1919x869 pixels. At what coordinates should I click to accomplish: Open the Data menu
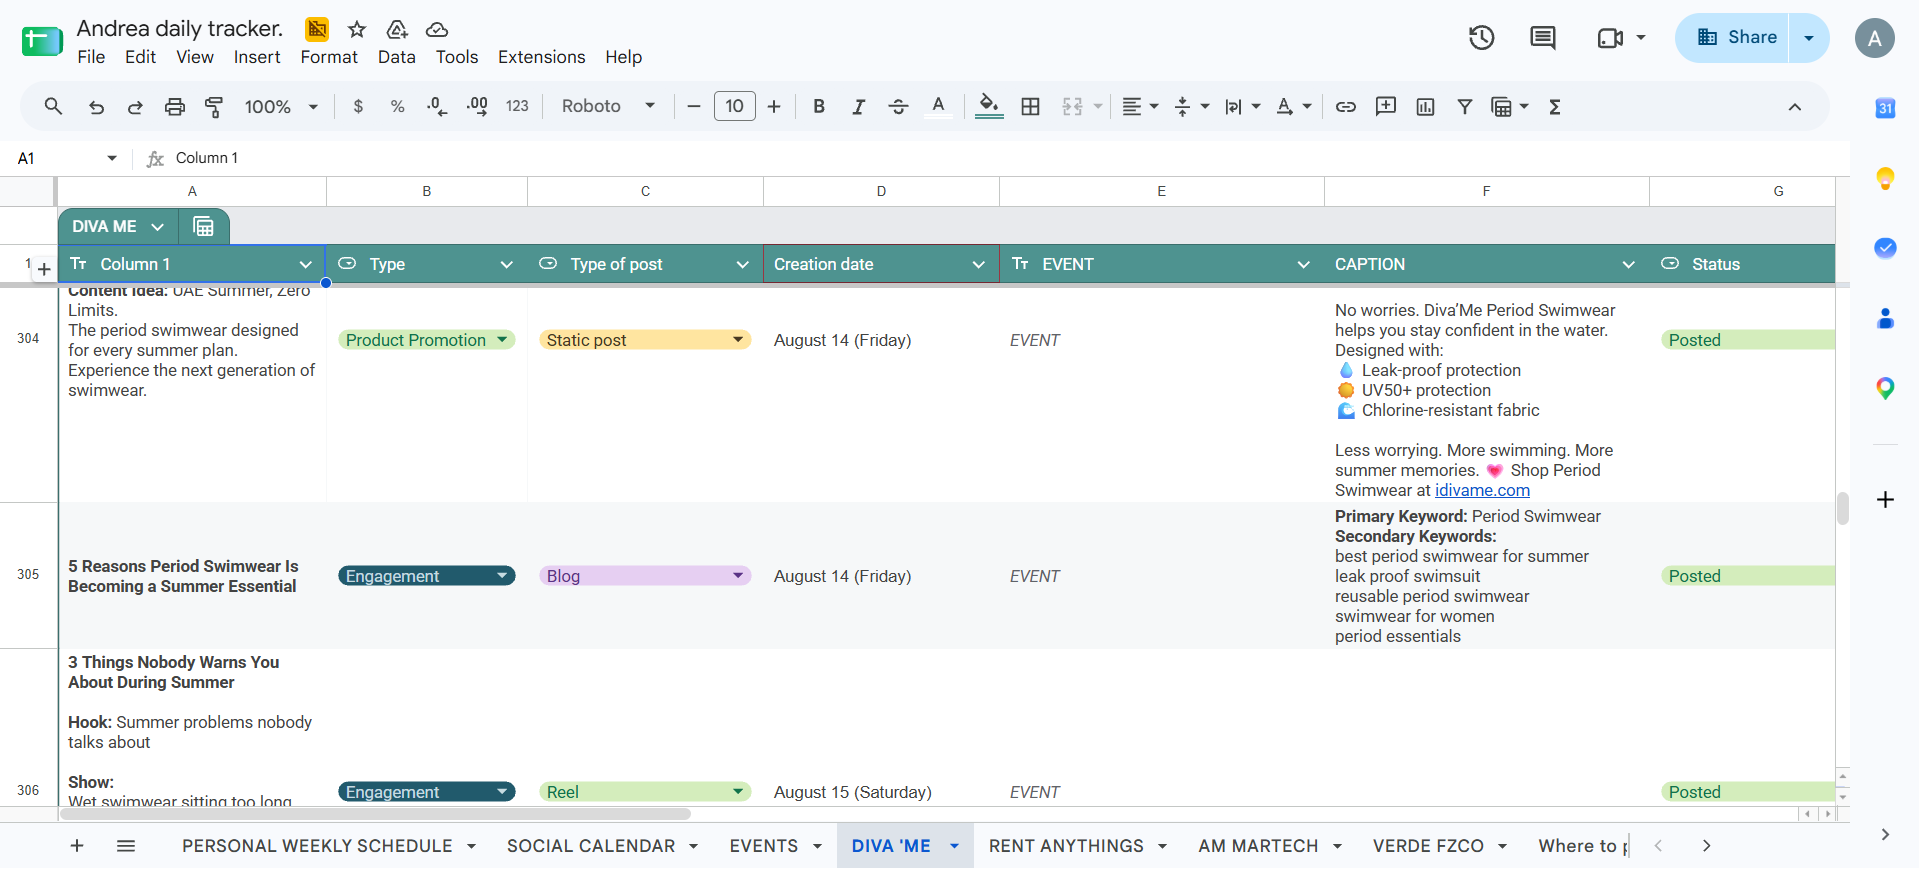[x=397, y=57]
